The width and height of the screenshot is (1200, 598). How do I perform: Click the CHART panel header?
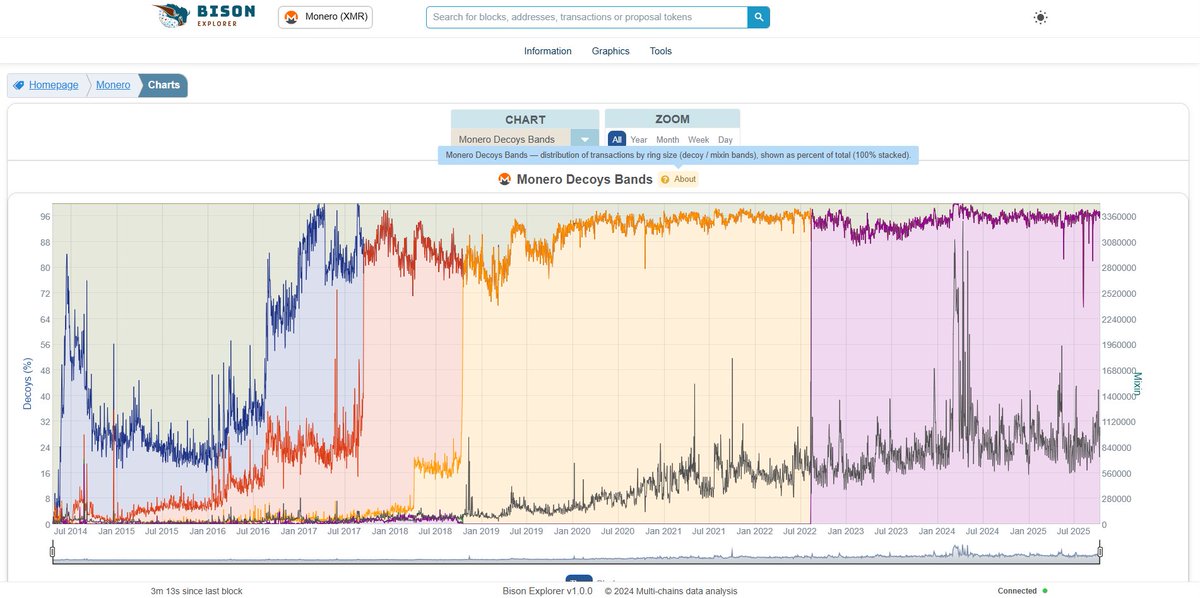point(525,120)
